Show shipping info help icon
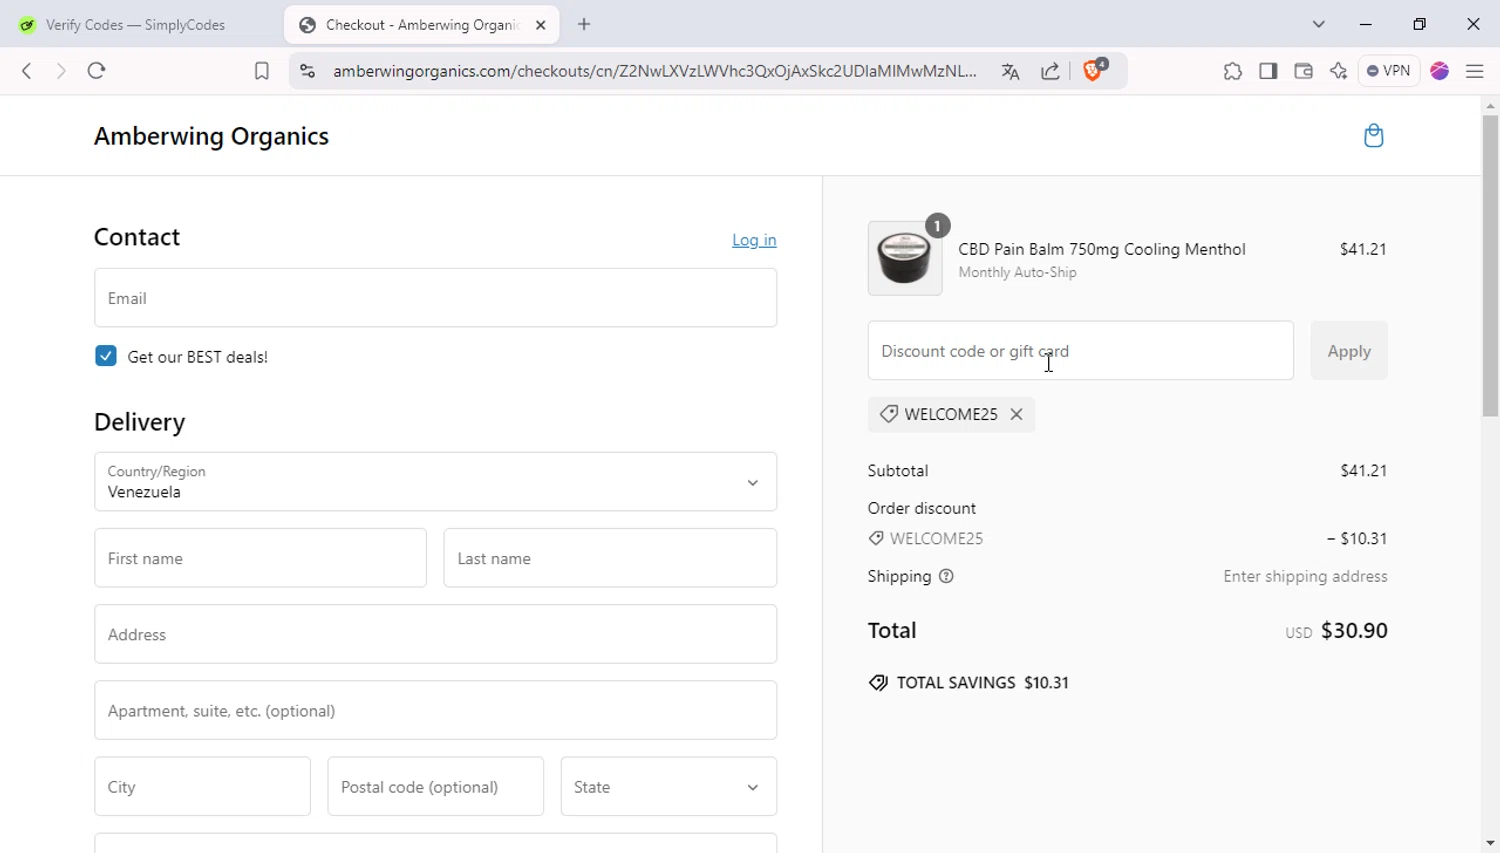Image resolution: width=1500 pixels, height=853 pixels. pos(946,576)
